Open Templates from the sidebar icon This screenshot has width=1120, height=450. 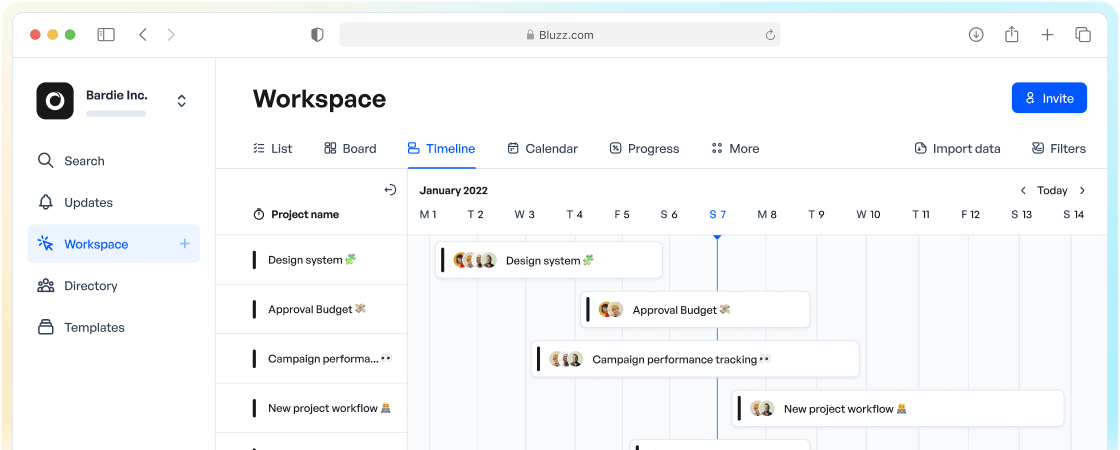point(46,327)
